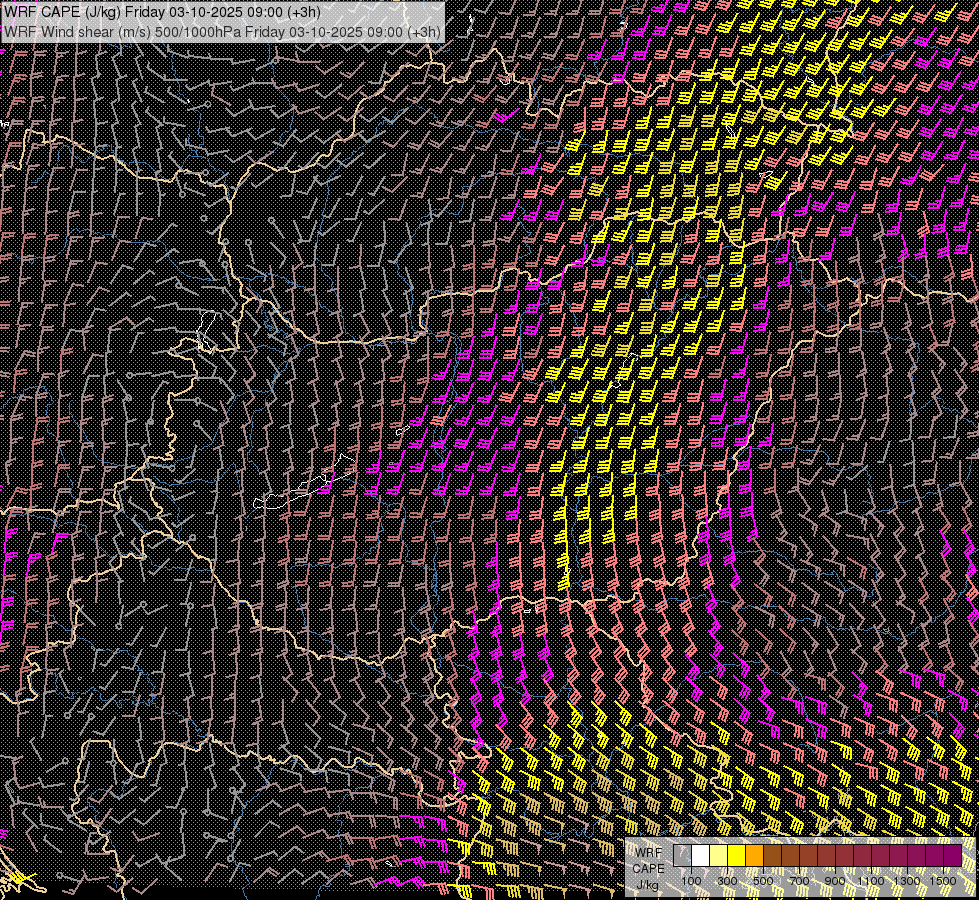Viewport: 979px width, 900px height.
Task: Click the white swatch in CAPE legend
Action: pyautogui.click(x=700, y=856)
